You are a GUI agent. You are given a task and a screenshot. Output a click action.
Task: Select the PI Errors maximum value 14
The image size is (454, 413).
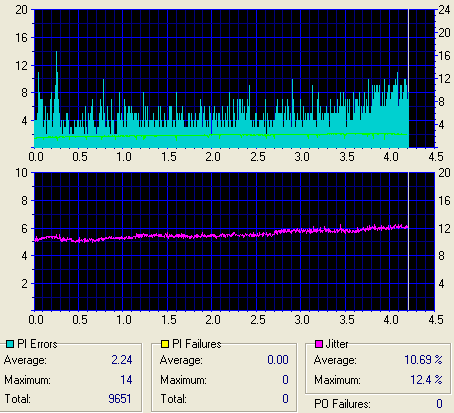pyautogui.click(x=126, y=380)
